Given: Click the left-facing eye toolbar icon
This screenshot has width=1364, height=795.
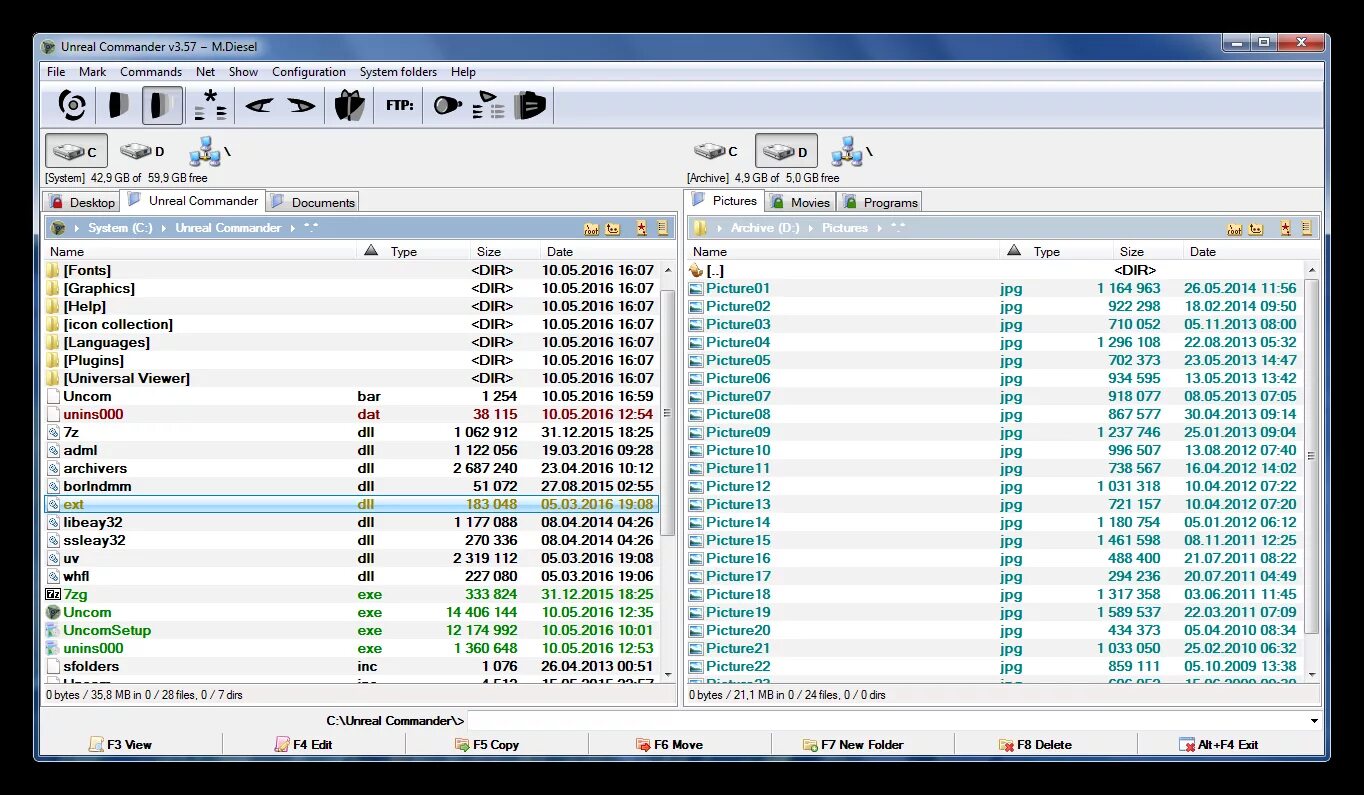Looking at the screenshot, I should click(x=259, y=104).
